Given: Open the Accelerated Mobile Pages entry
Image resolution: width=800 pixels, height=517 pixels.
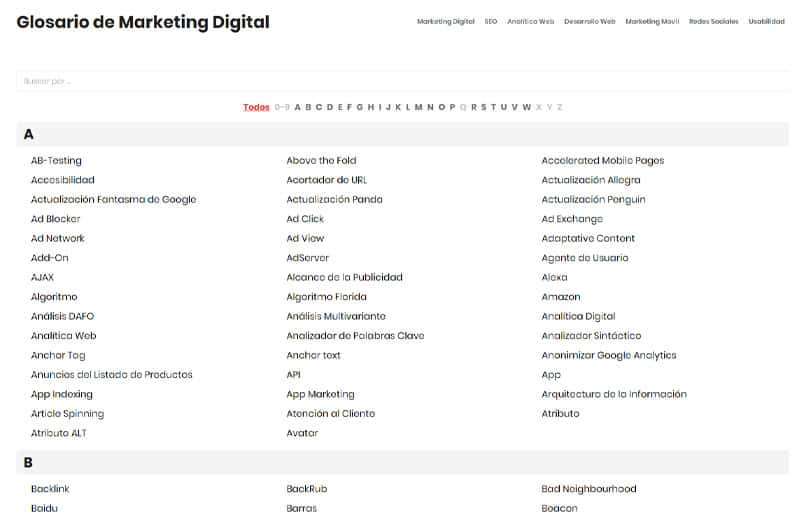Looking at the screenshot, I should coord(602,160).
